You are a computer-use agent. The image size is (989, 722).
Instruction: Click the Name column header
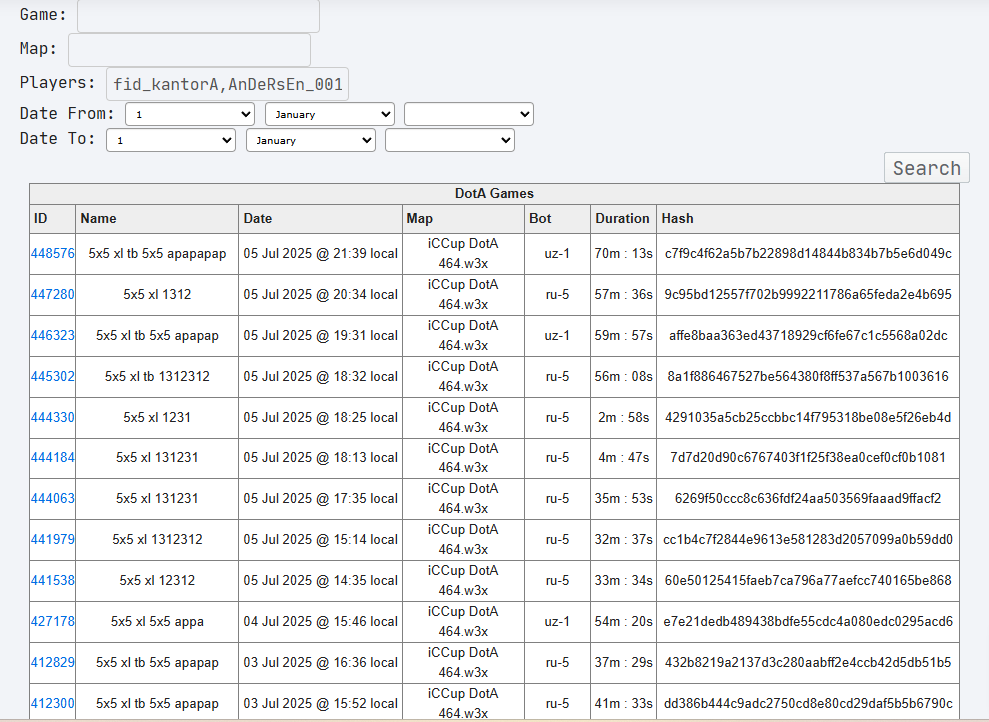(157, 219)
